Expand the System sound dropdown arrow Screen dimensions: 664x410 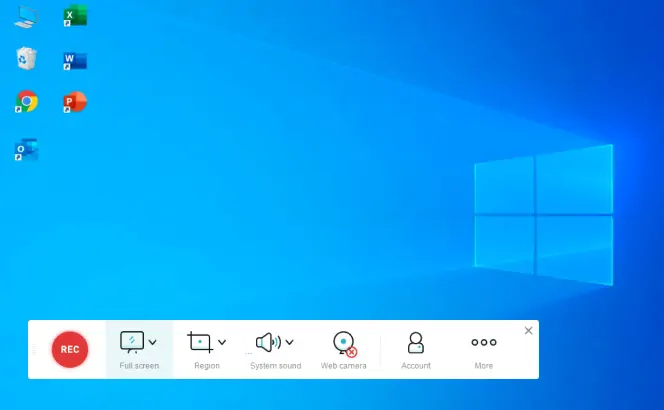pos(290,342)
